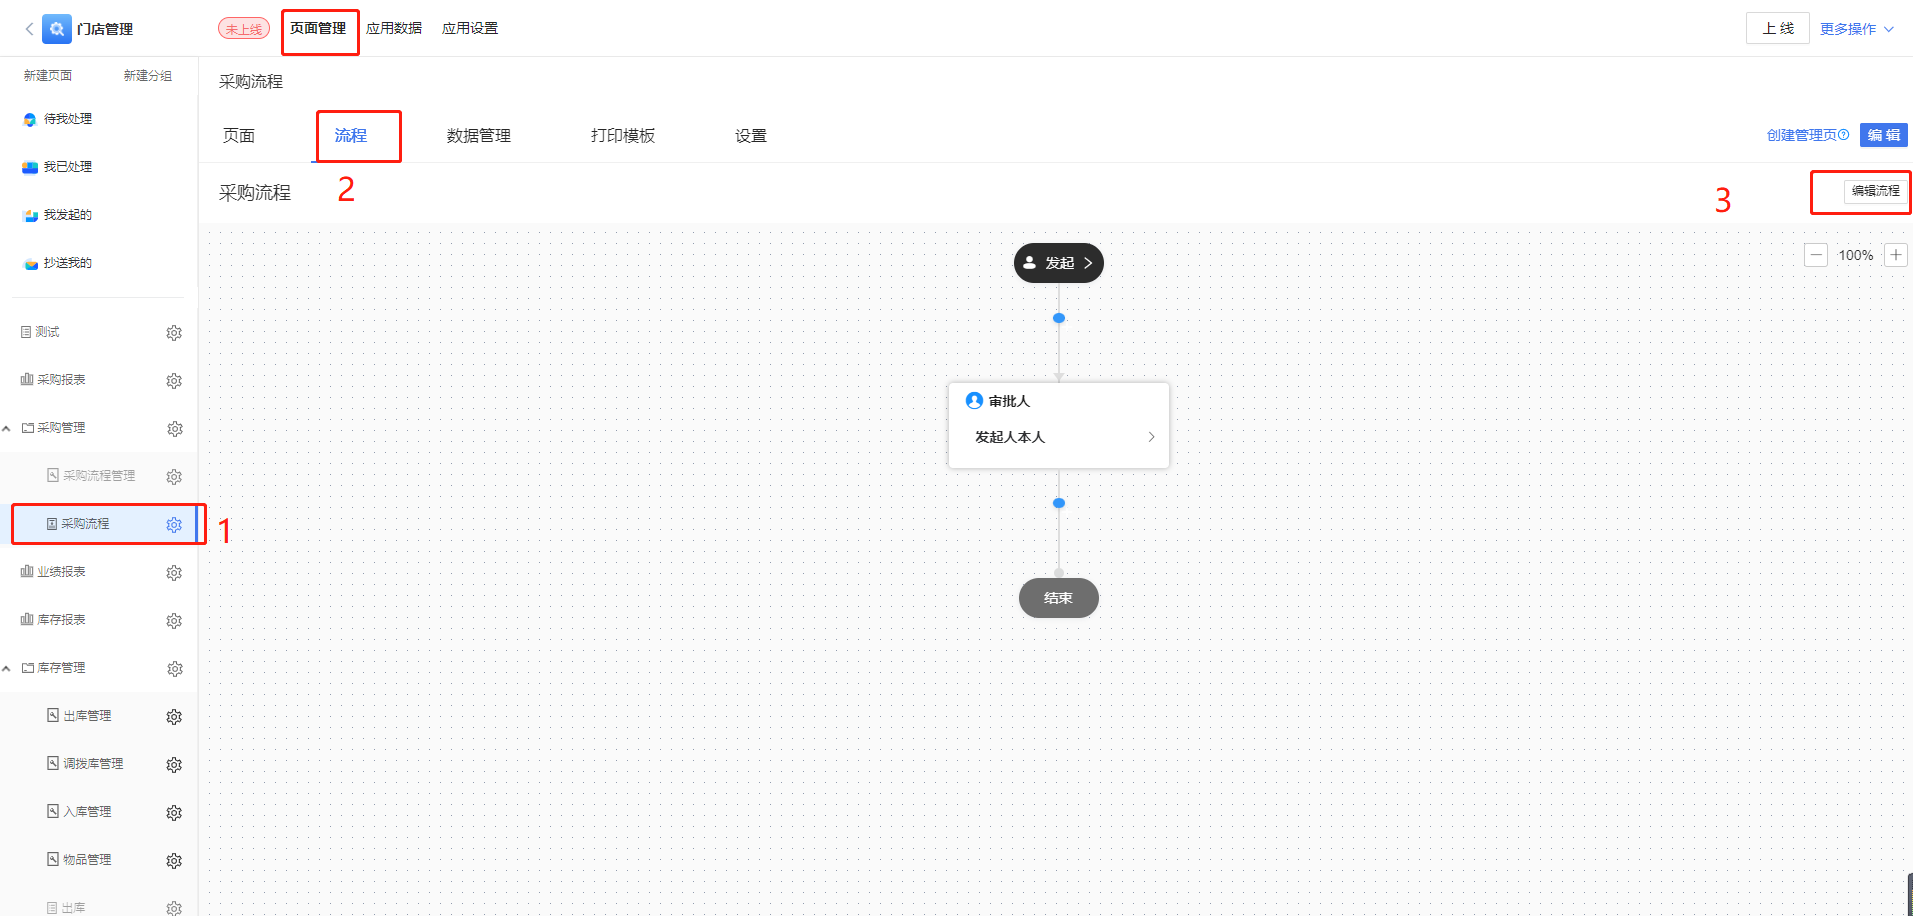Click 新建分组 in the sidebar

[148, 76]
